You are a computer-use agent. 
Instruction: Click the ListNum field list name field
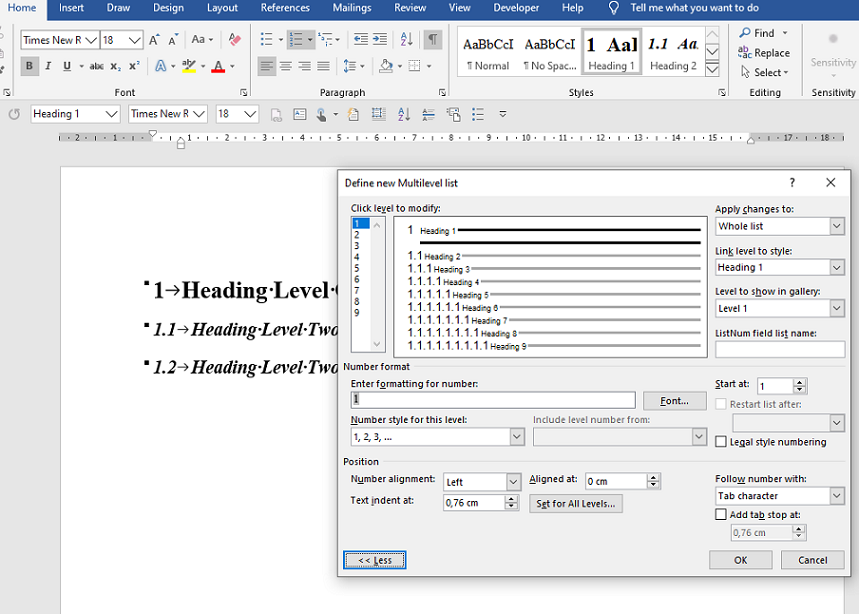pyautogui.click(x=779, y=349)
